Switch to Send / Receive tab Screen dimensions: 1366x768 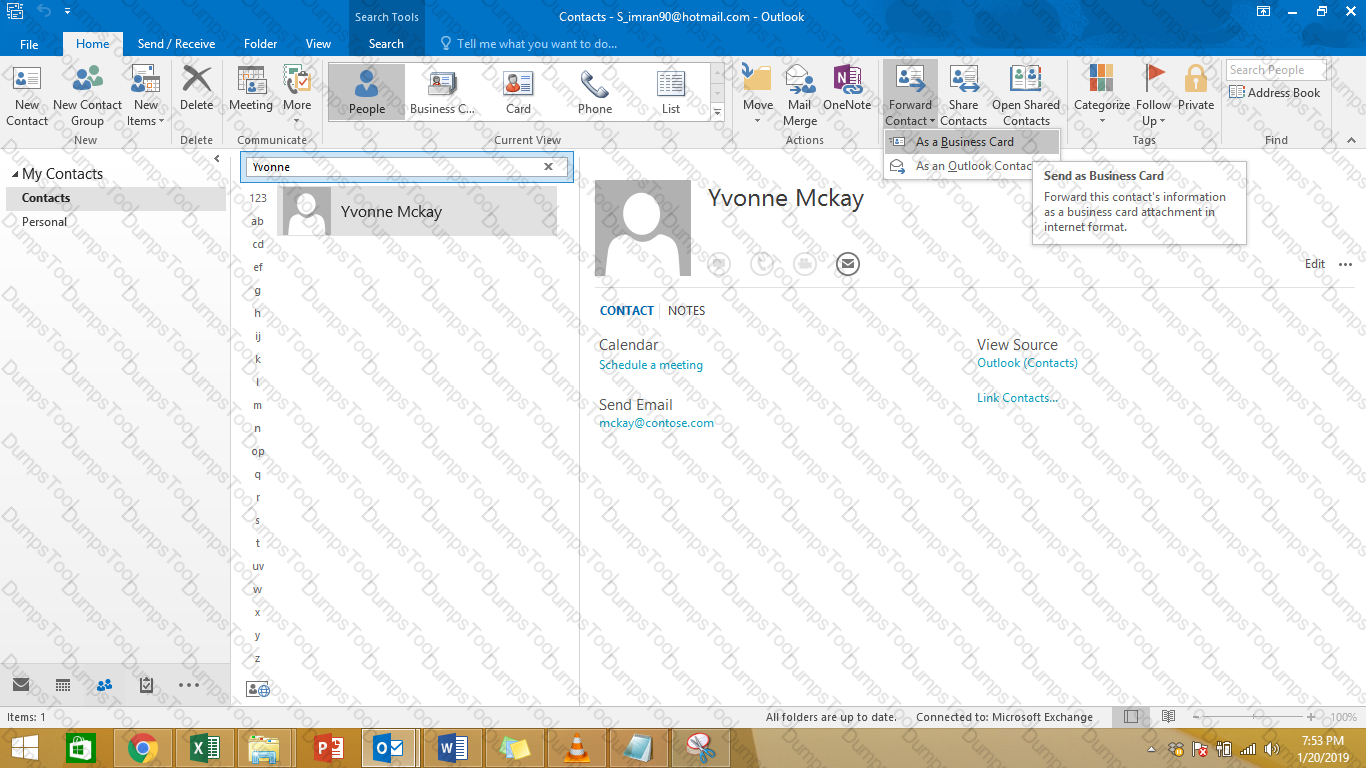tap(176, 44)
